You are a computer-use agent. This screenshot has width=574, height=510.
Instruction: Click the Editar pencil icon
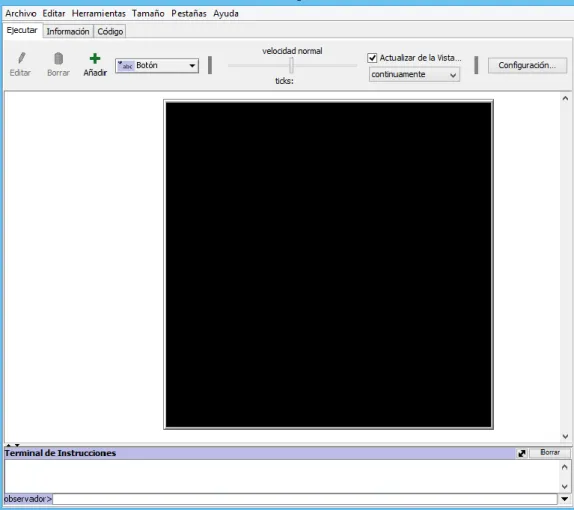point(21,58)
